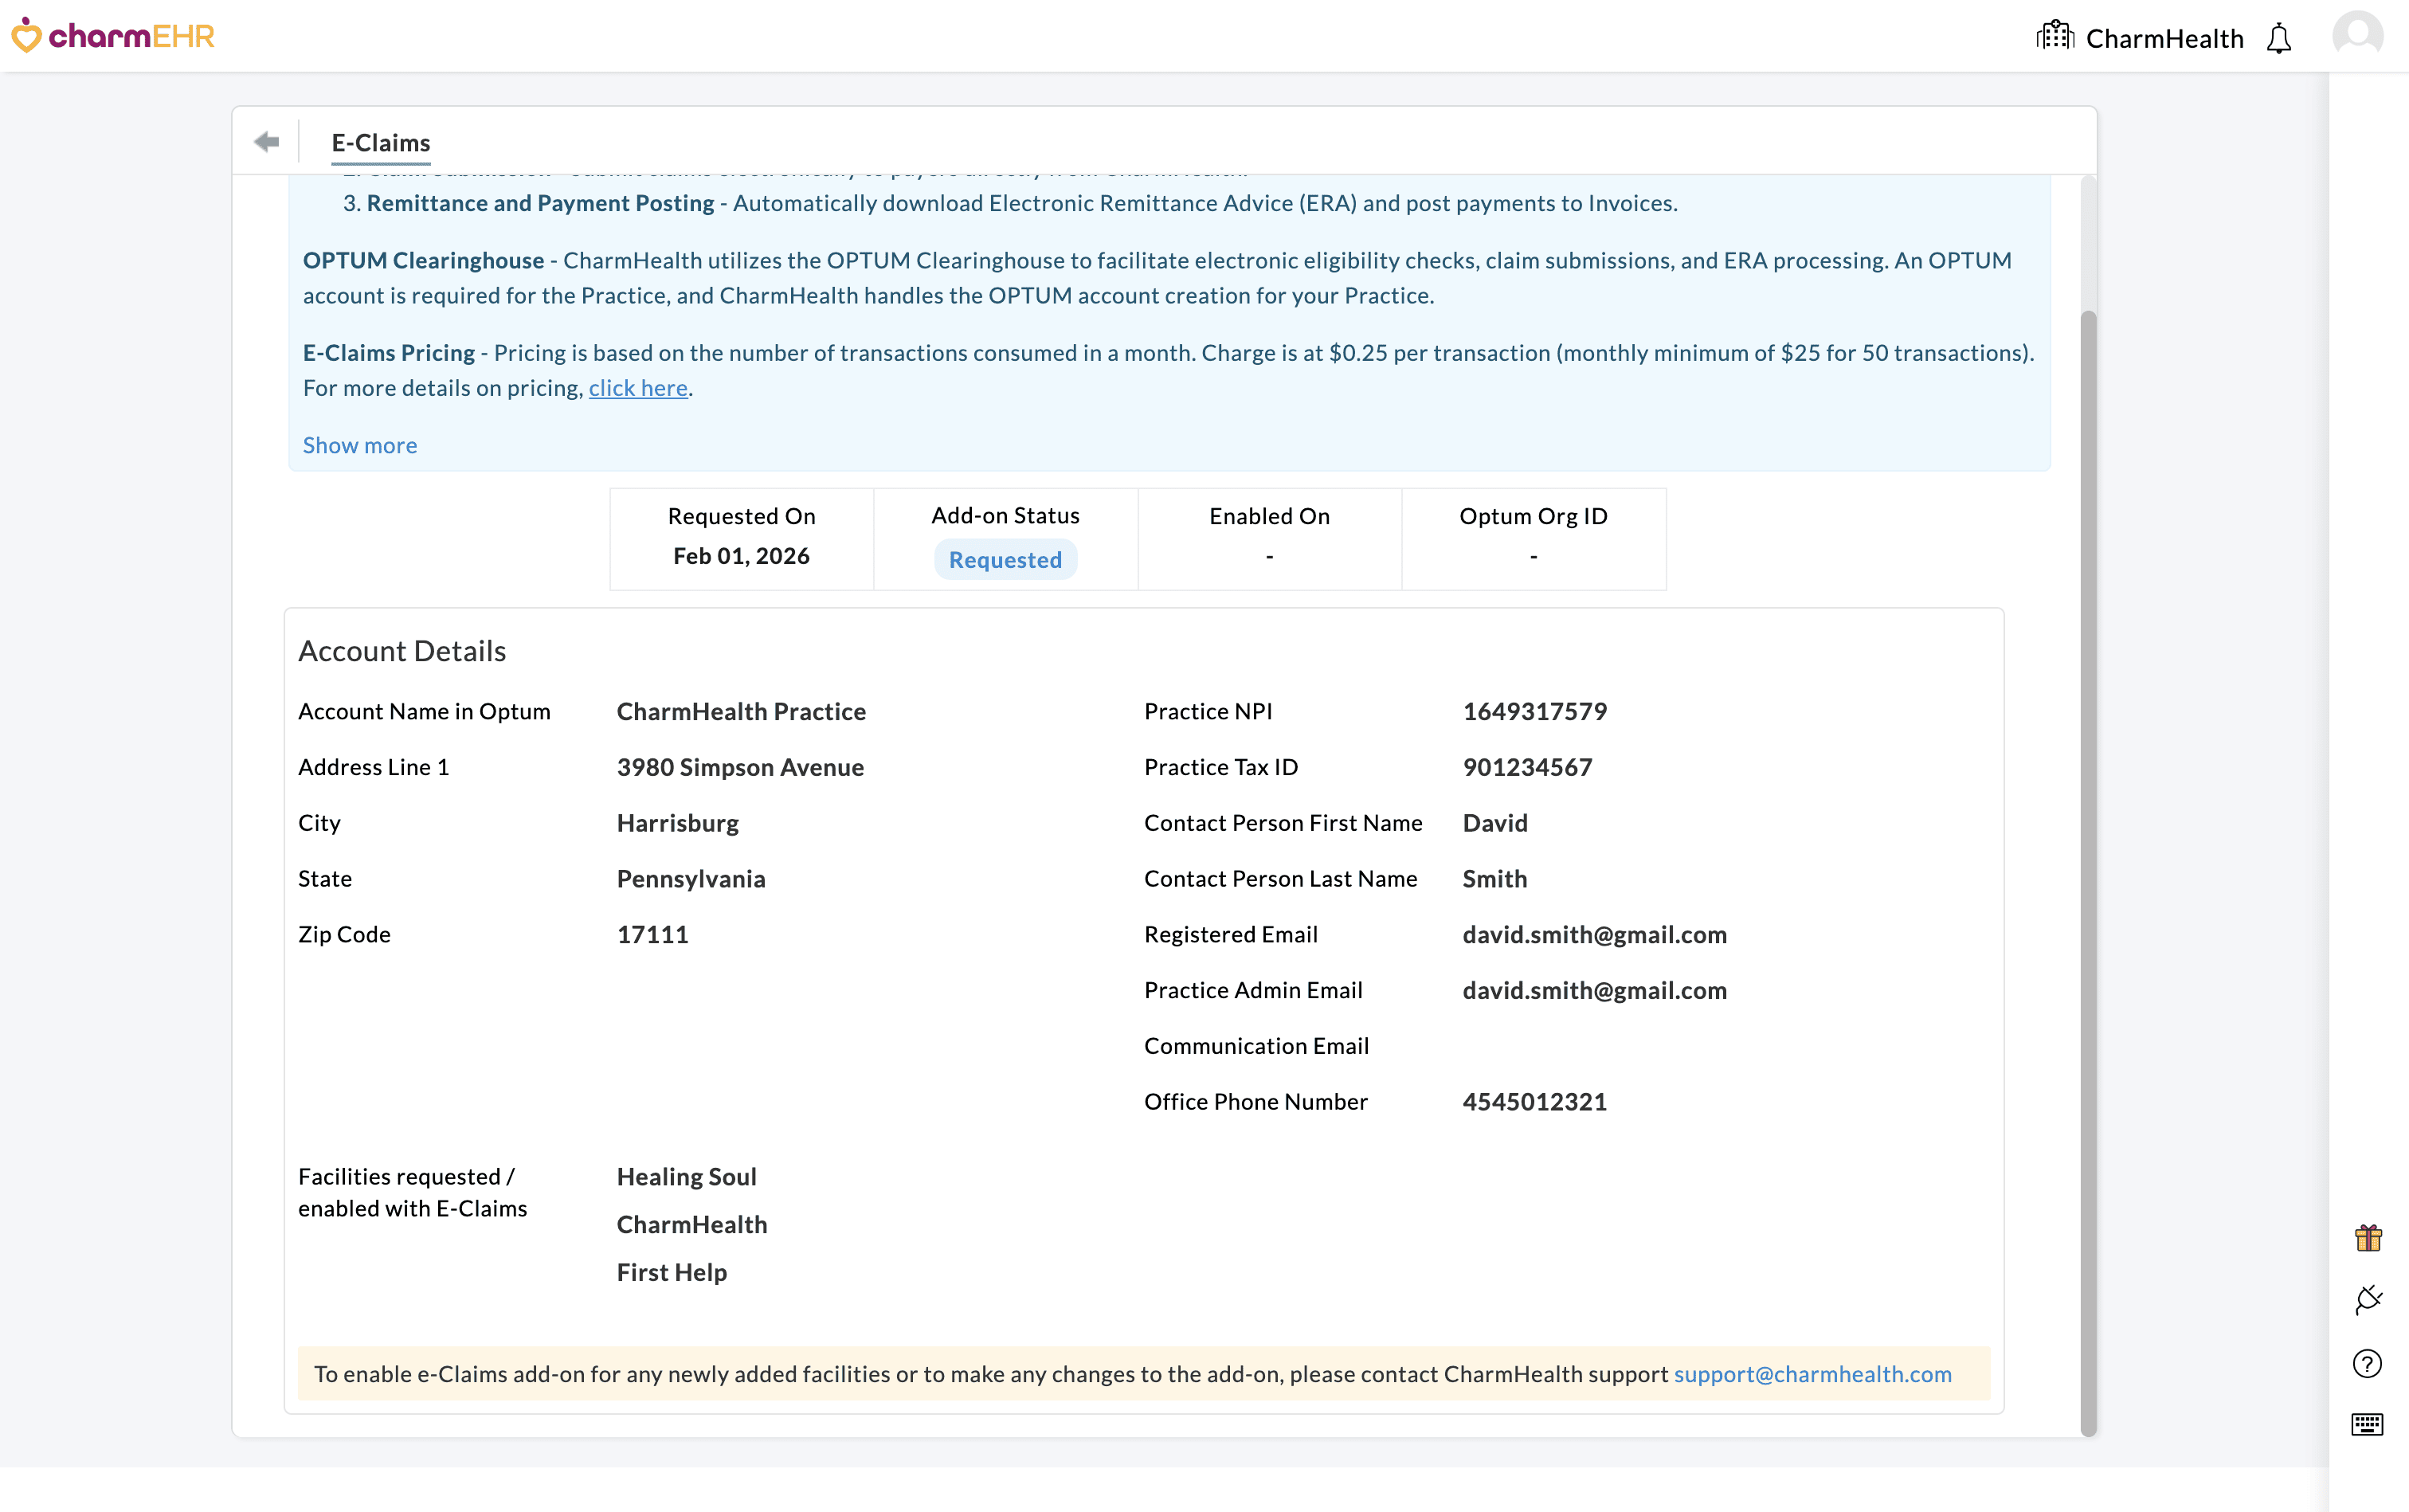Click the plug integrations icon

[x=2368, y=1298]
